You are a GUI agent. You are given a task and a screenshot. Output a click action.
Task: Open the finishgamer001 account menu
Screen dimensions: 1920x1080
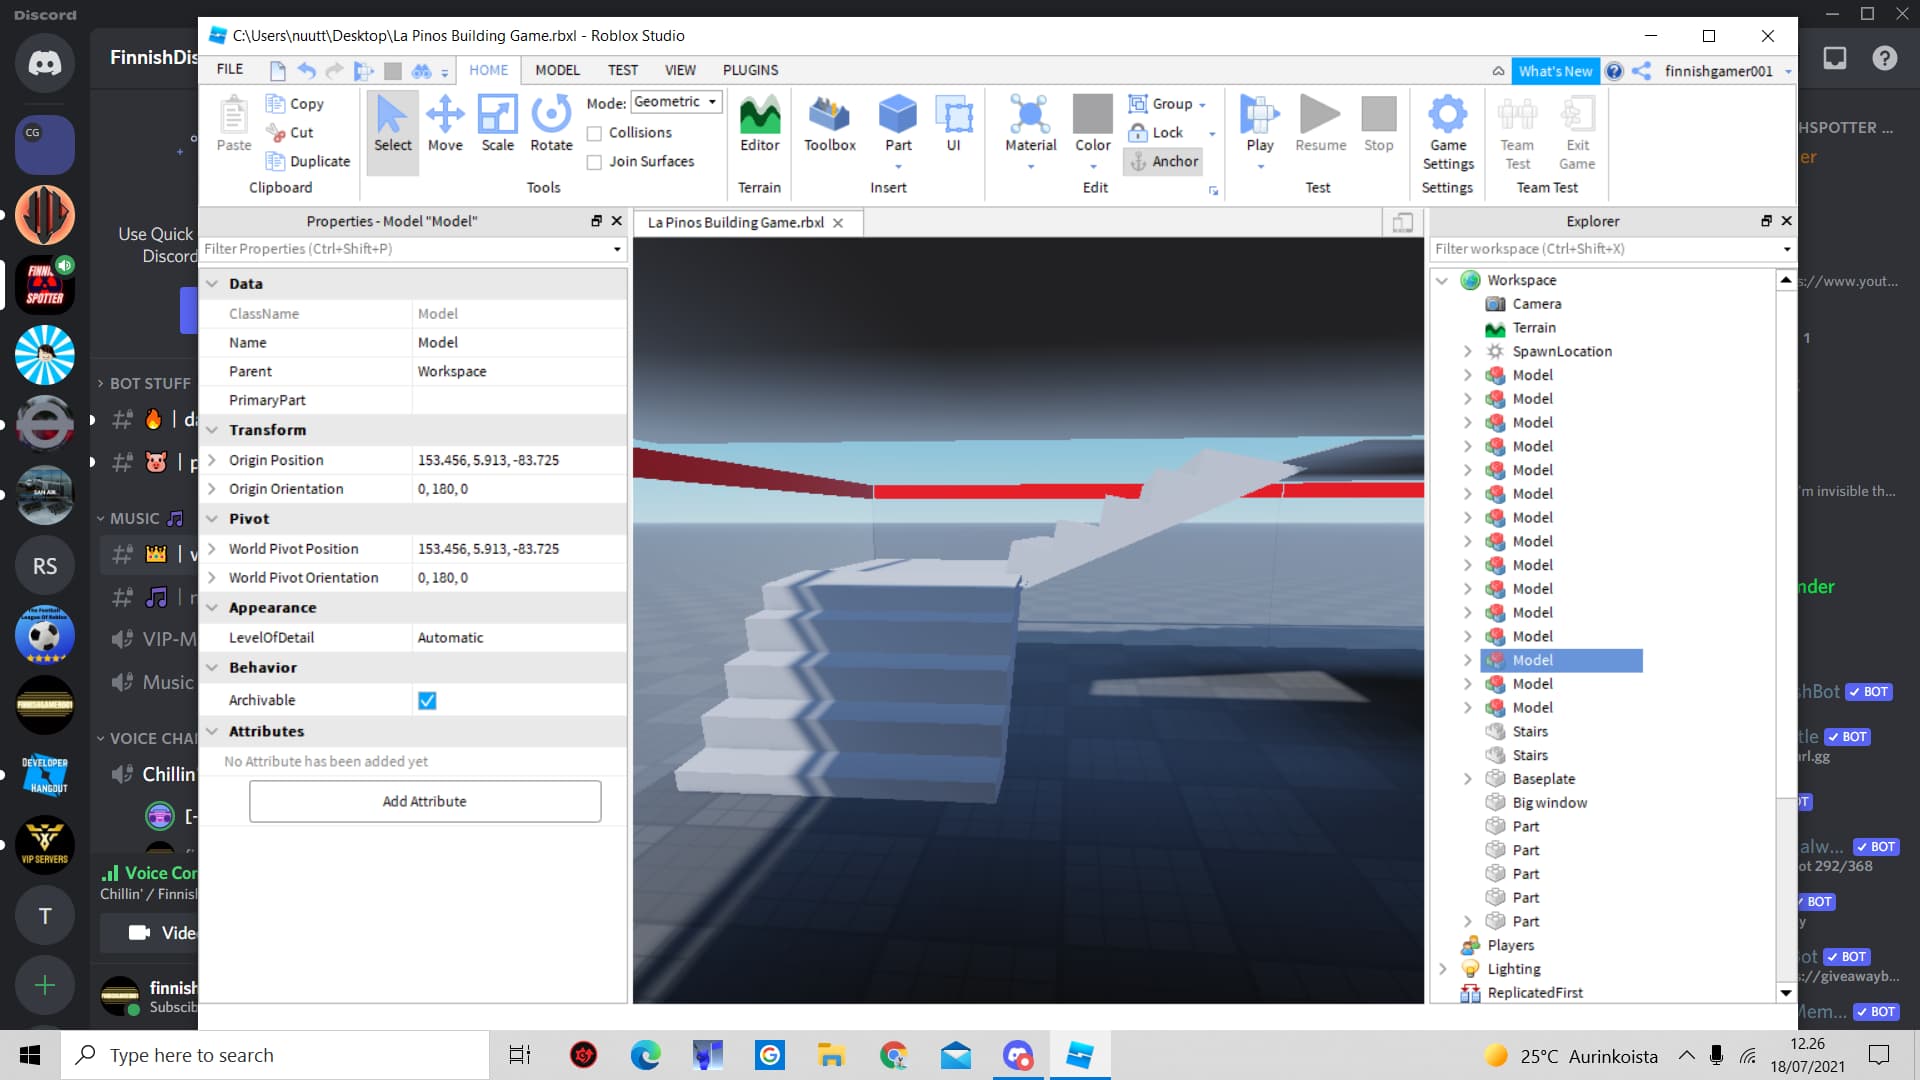tap(1726, 71)
